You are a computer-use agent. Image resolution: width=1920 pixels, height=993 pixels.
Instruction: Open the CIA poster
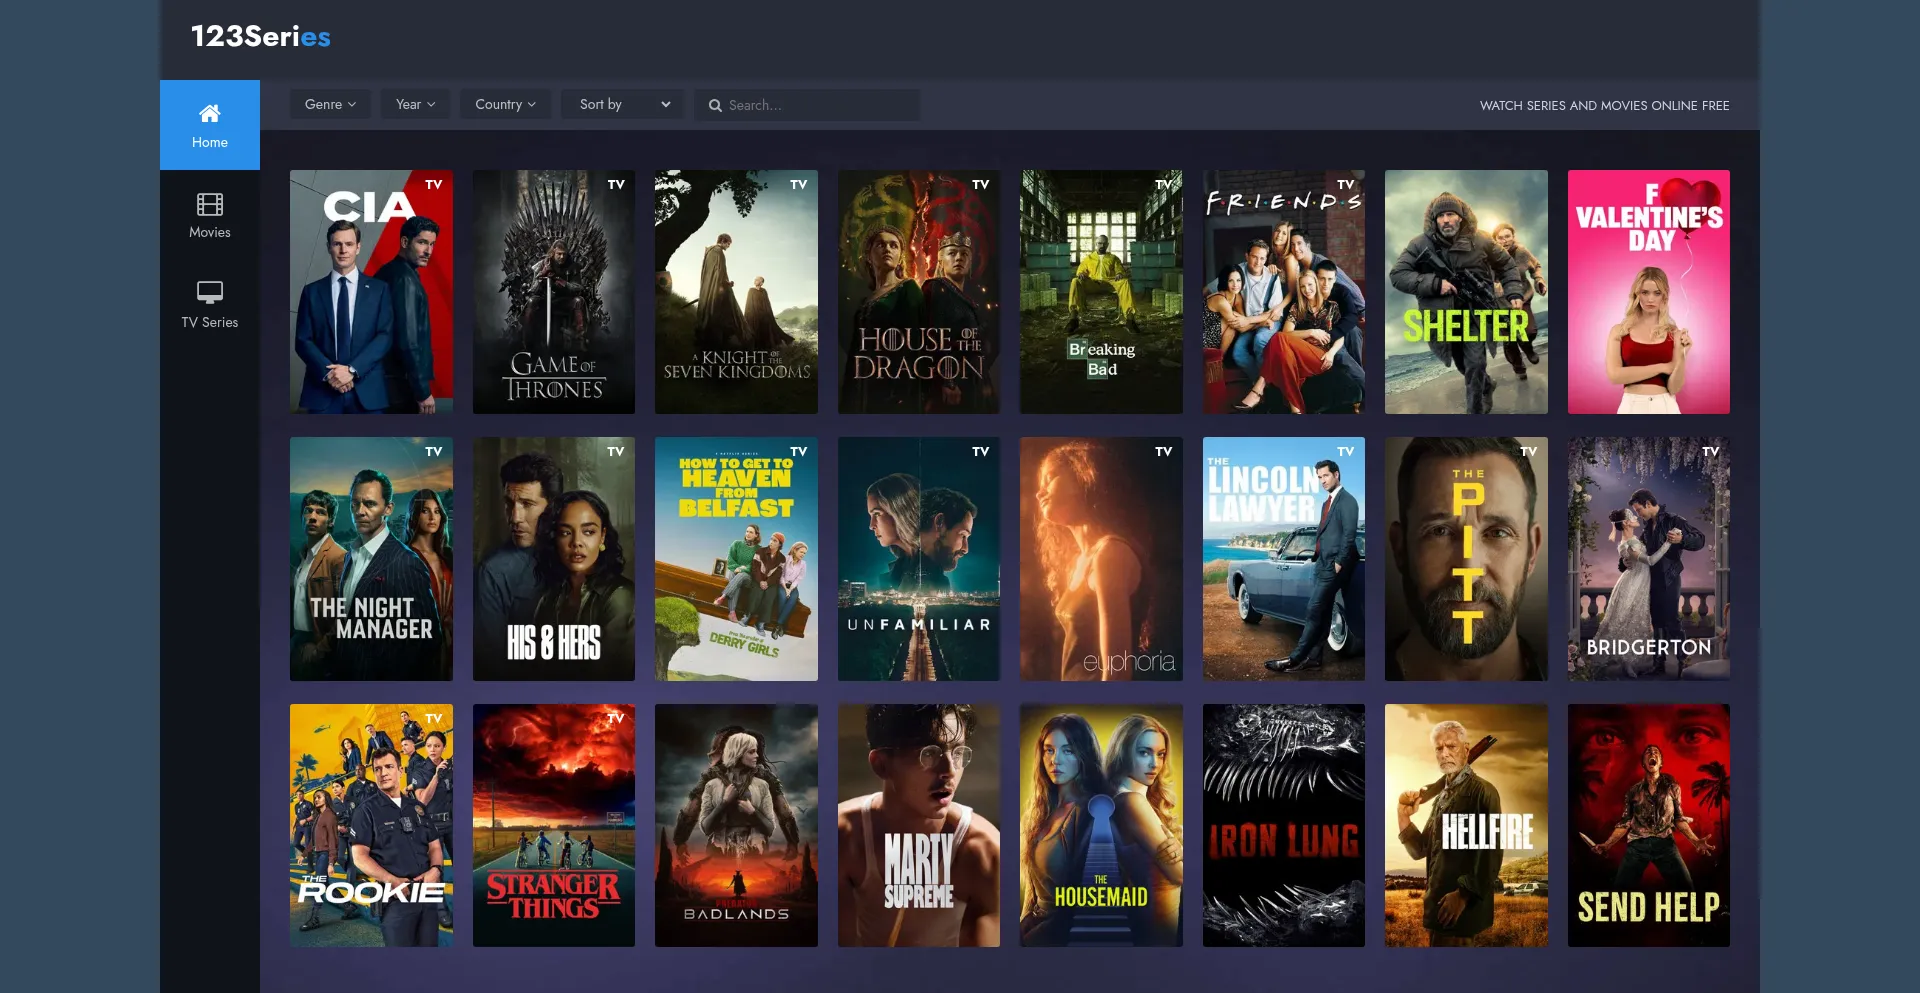pyautogui.click(x=371, y=292)
